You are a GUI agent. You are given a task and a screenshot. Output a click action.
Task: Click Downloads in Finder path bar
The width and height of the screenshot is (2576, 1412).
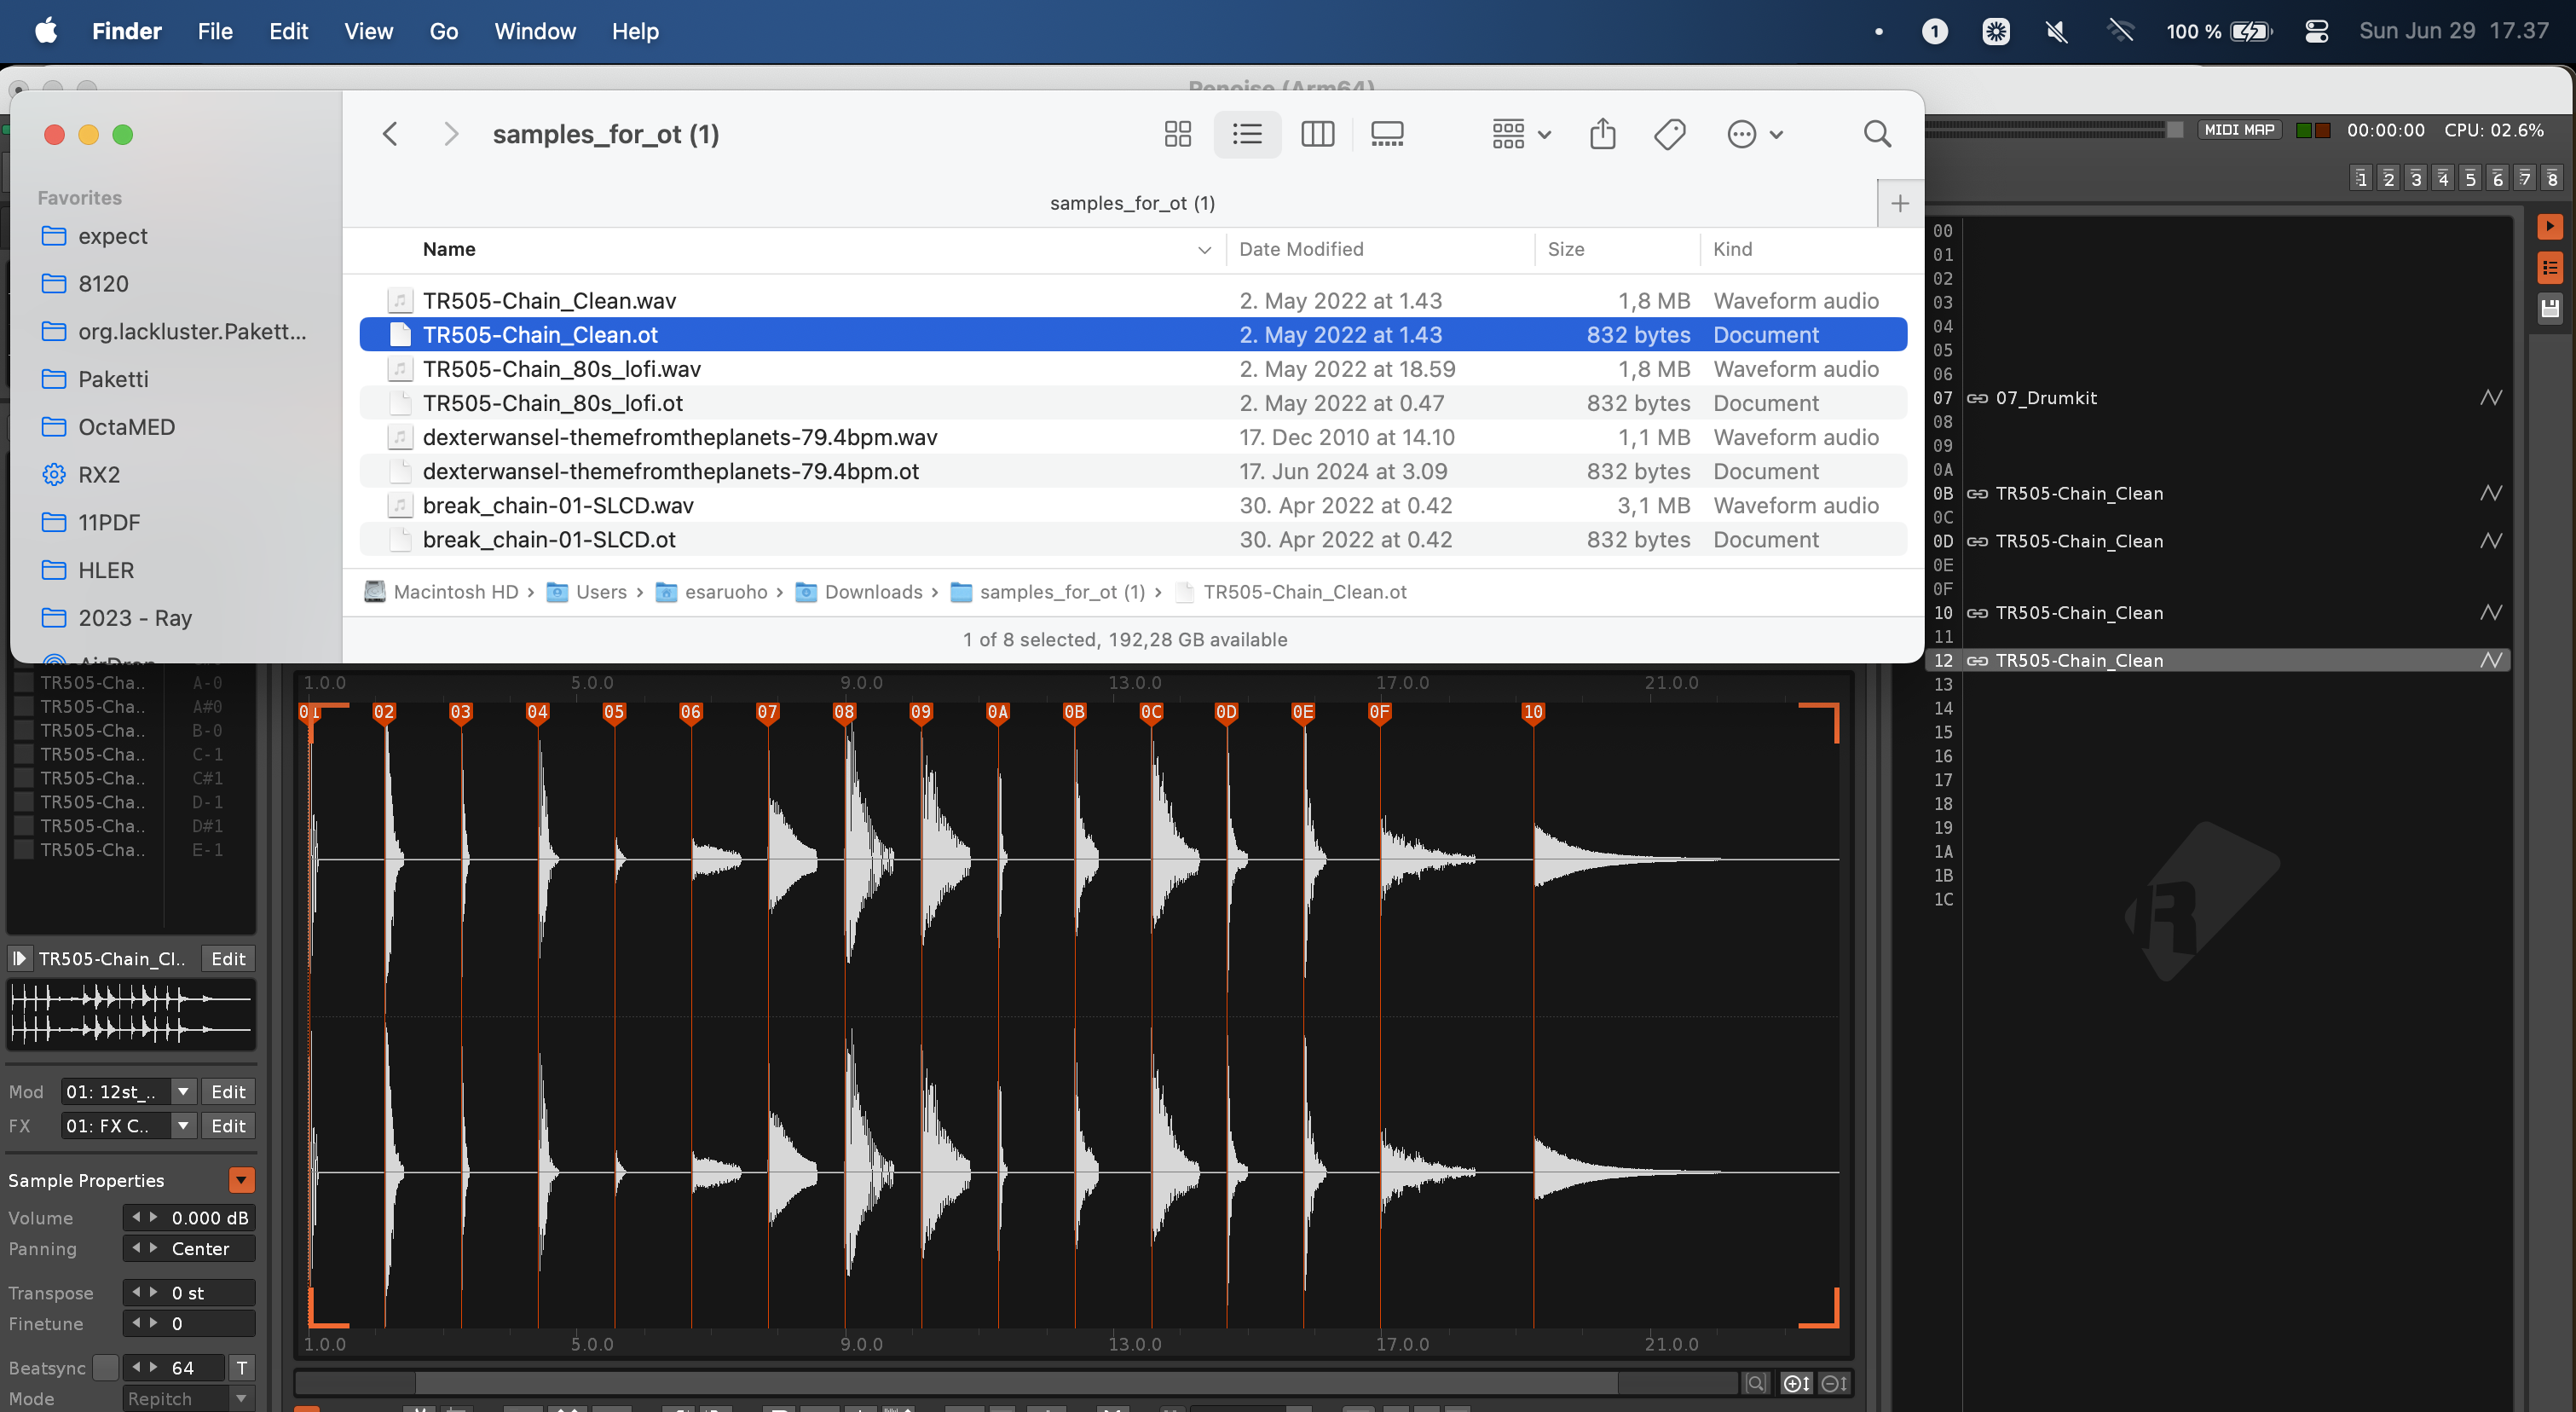tap(860, 592)
